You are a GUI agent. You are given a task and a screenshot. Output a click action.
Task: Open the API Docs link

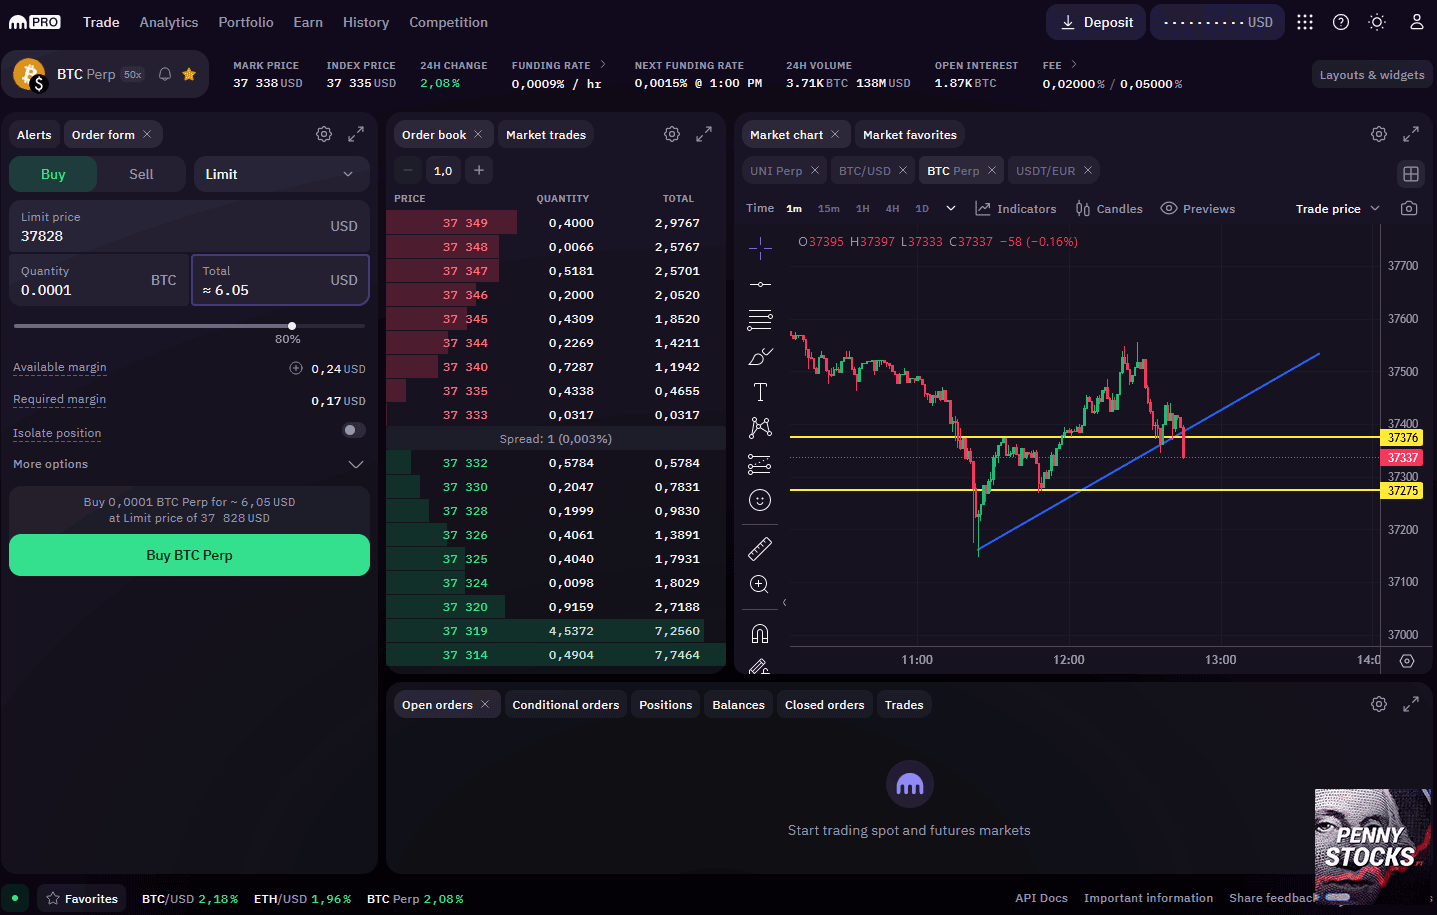click(1041, 898)
